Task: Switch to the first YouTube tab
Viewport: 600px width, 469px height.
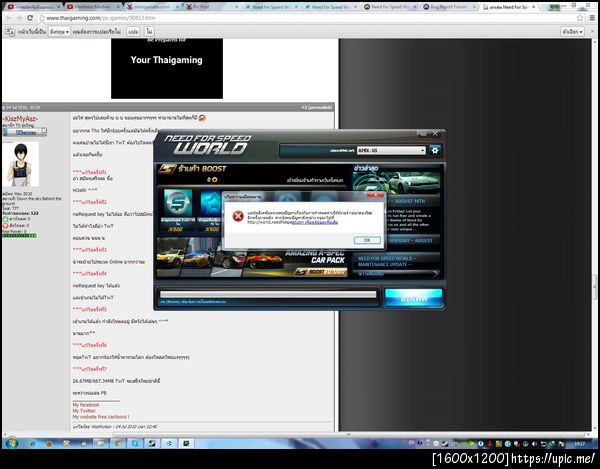Action: 34,7
